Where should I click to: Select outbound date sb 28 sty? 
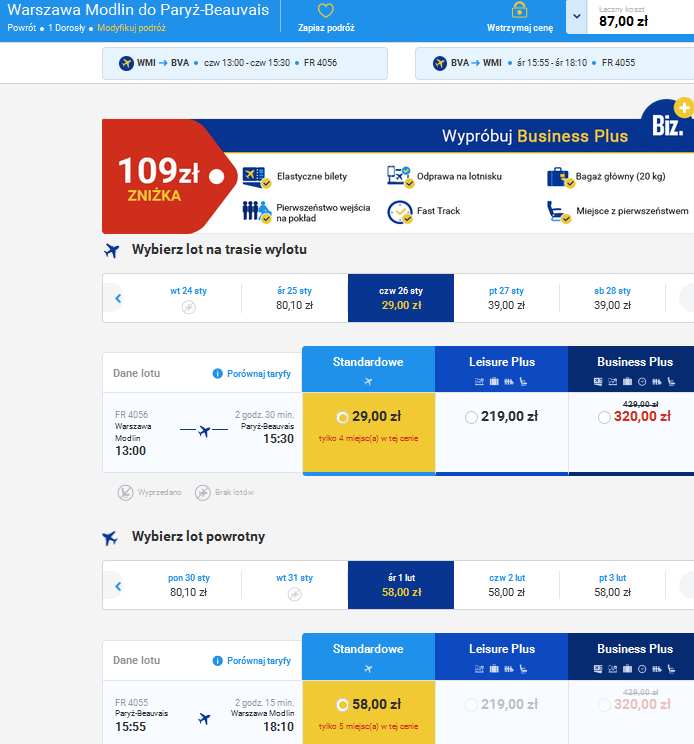coord(612,298)
